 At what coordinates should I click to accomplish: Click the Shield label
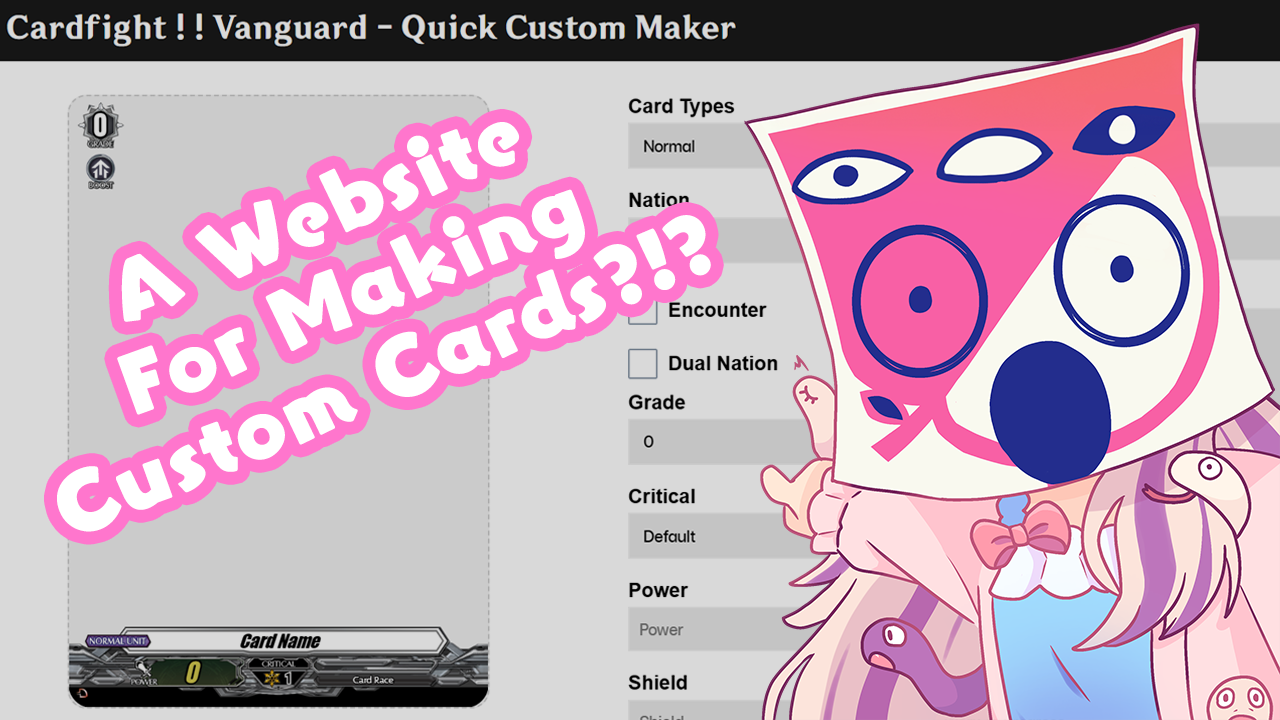pyautogui.click(x=658, y=683)
